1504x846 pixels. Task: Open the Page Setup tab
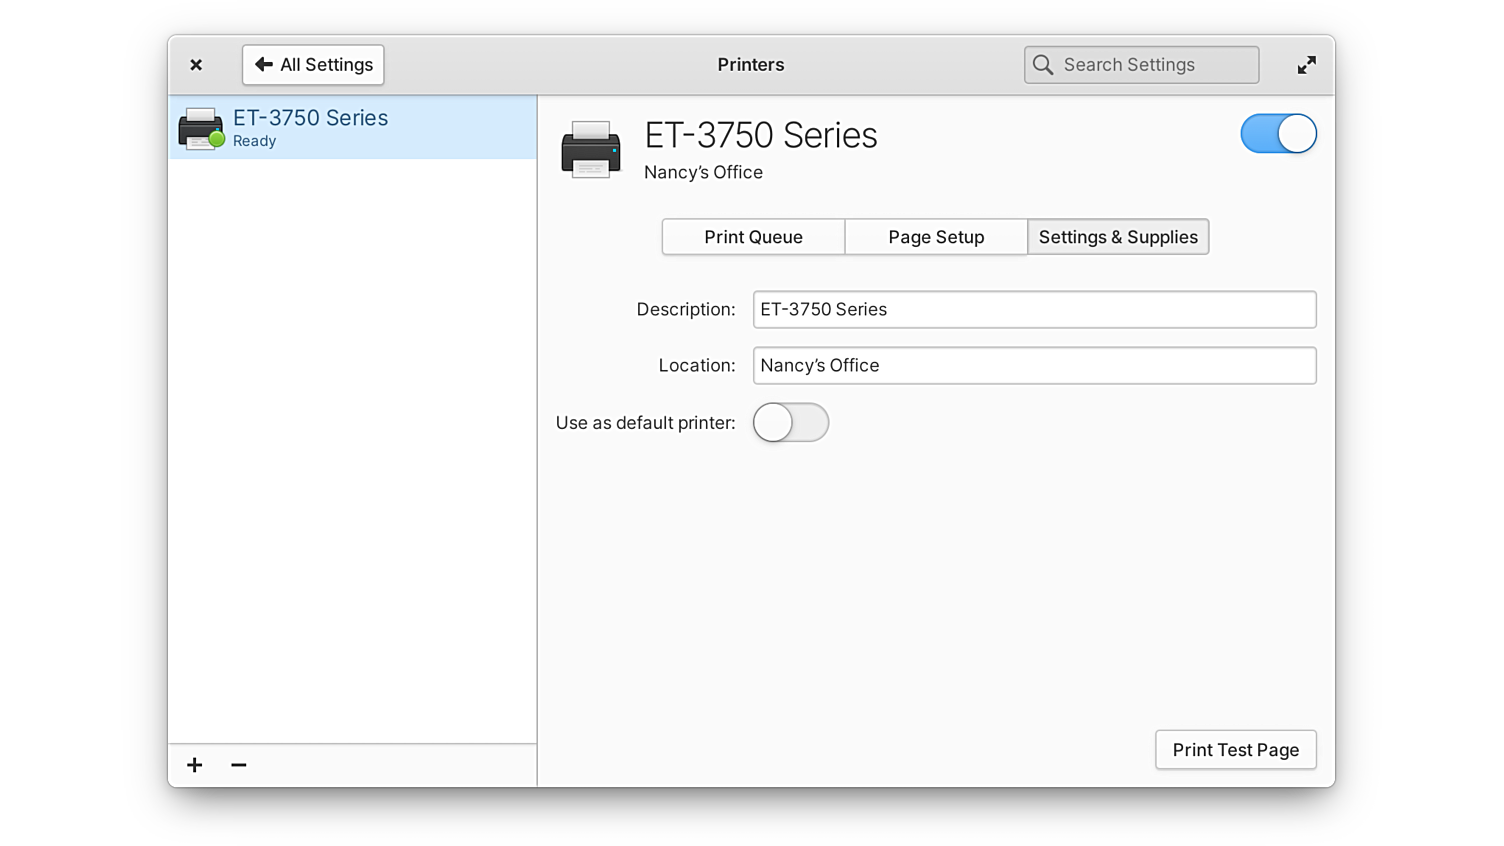(936, 237)
